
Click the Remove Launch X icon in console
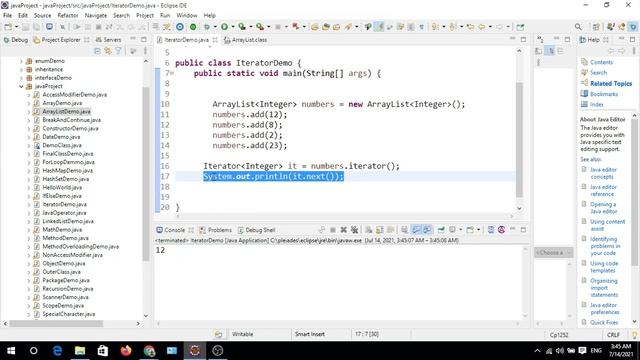coord(343,230)
